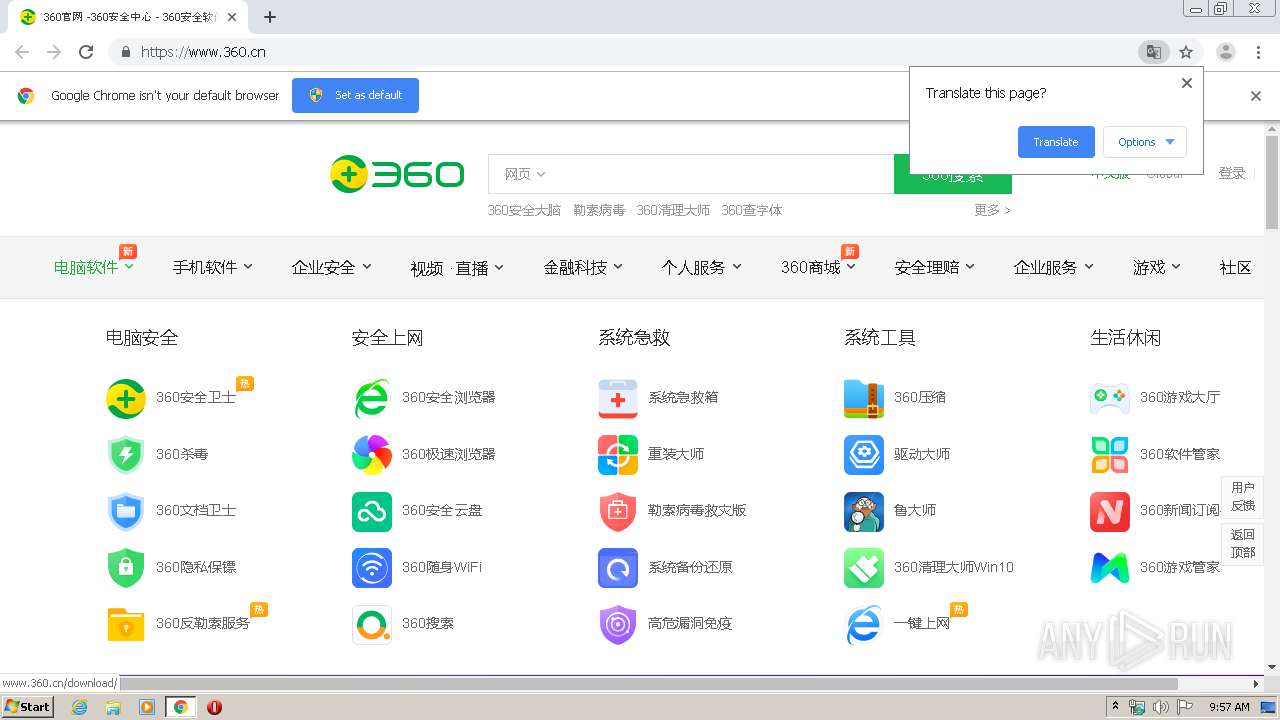The image size is (1280, 720).
Task: Expand the 安全理赔 menu
Action: point(935,267)
